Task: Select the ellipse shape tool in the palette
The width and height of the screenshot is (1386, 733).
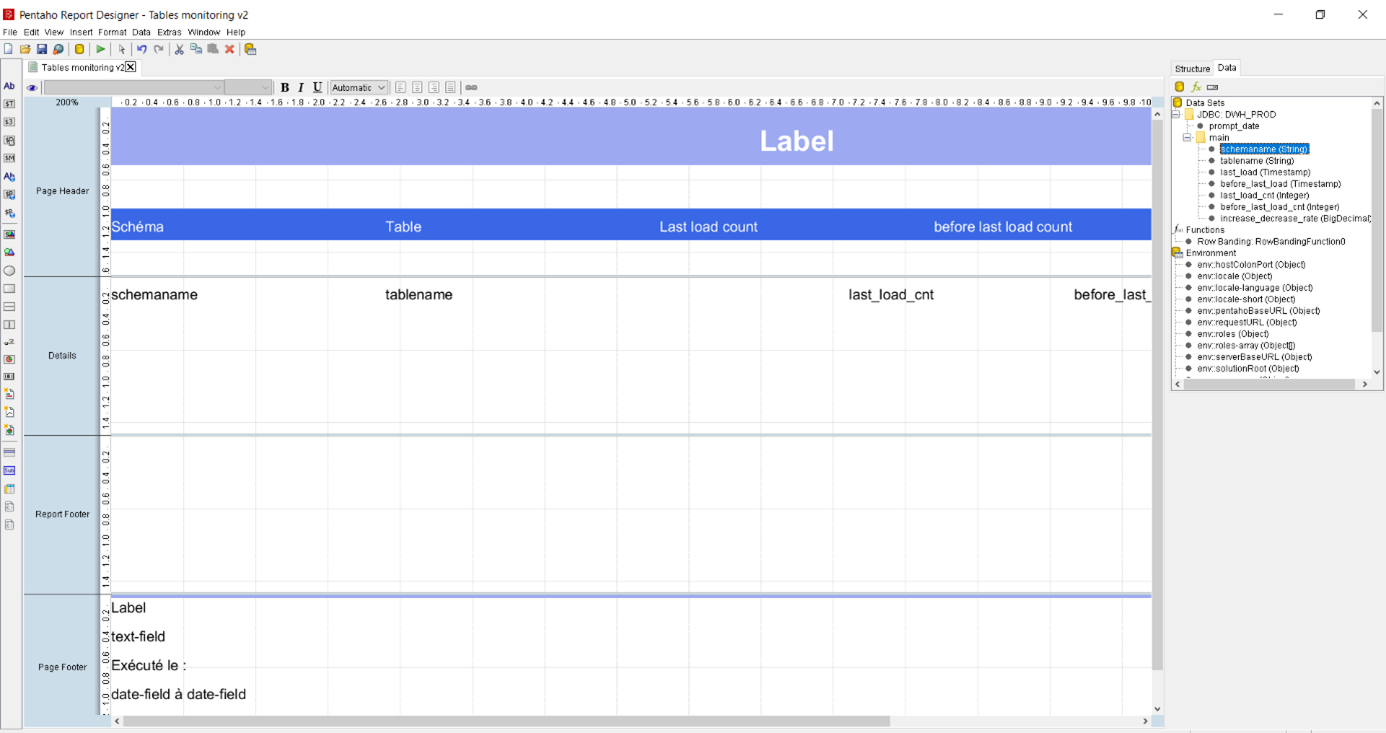Action: (10, 270)
